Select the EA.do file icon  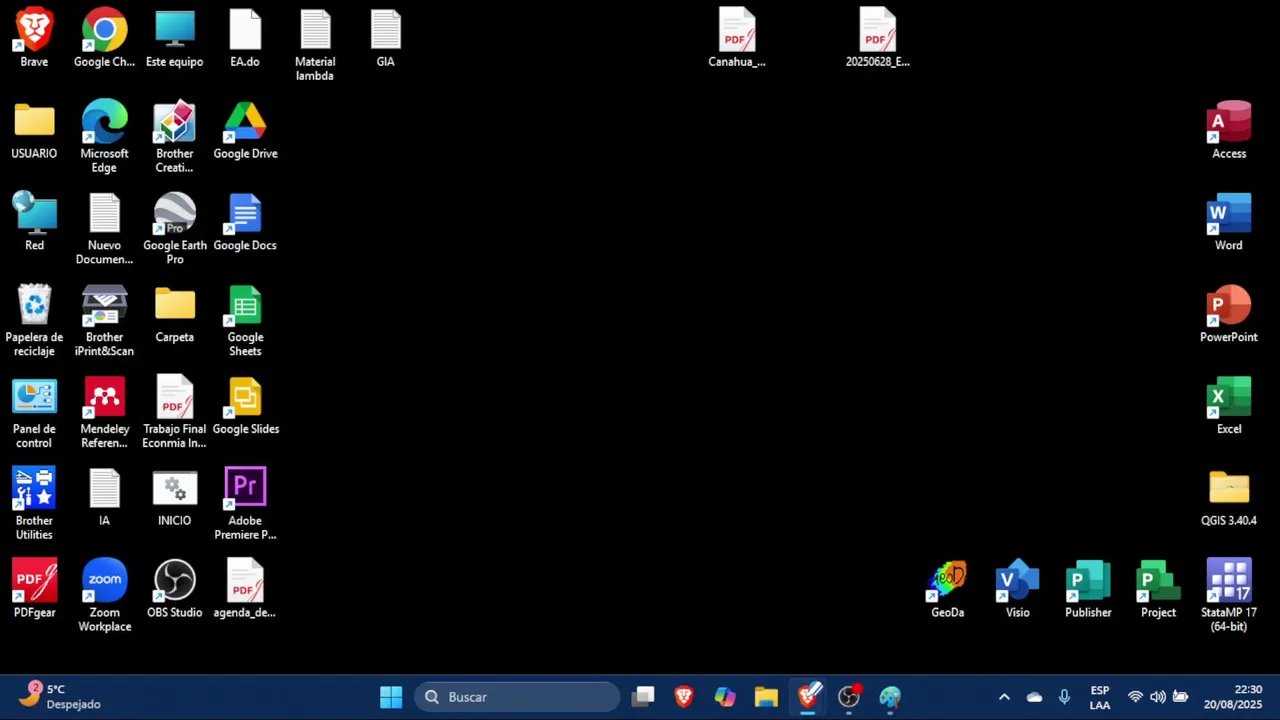[245, 38]
